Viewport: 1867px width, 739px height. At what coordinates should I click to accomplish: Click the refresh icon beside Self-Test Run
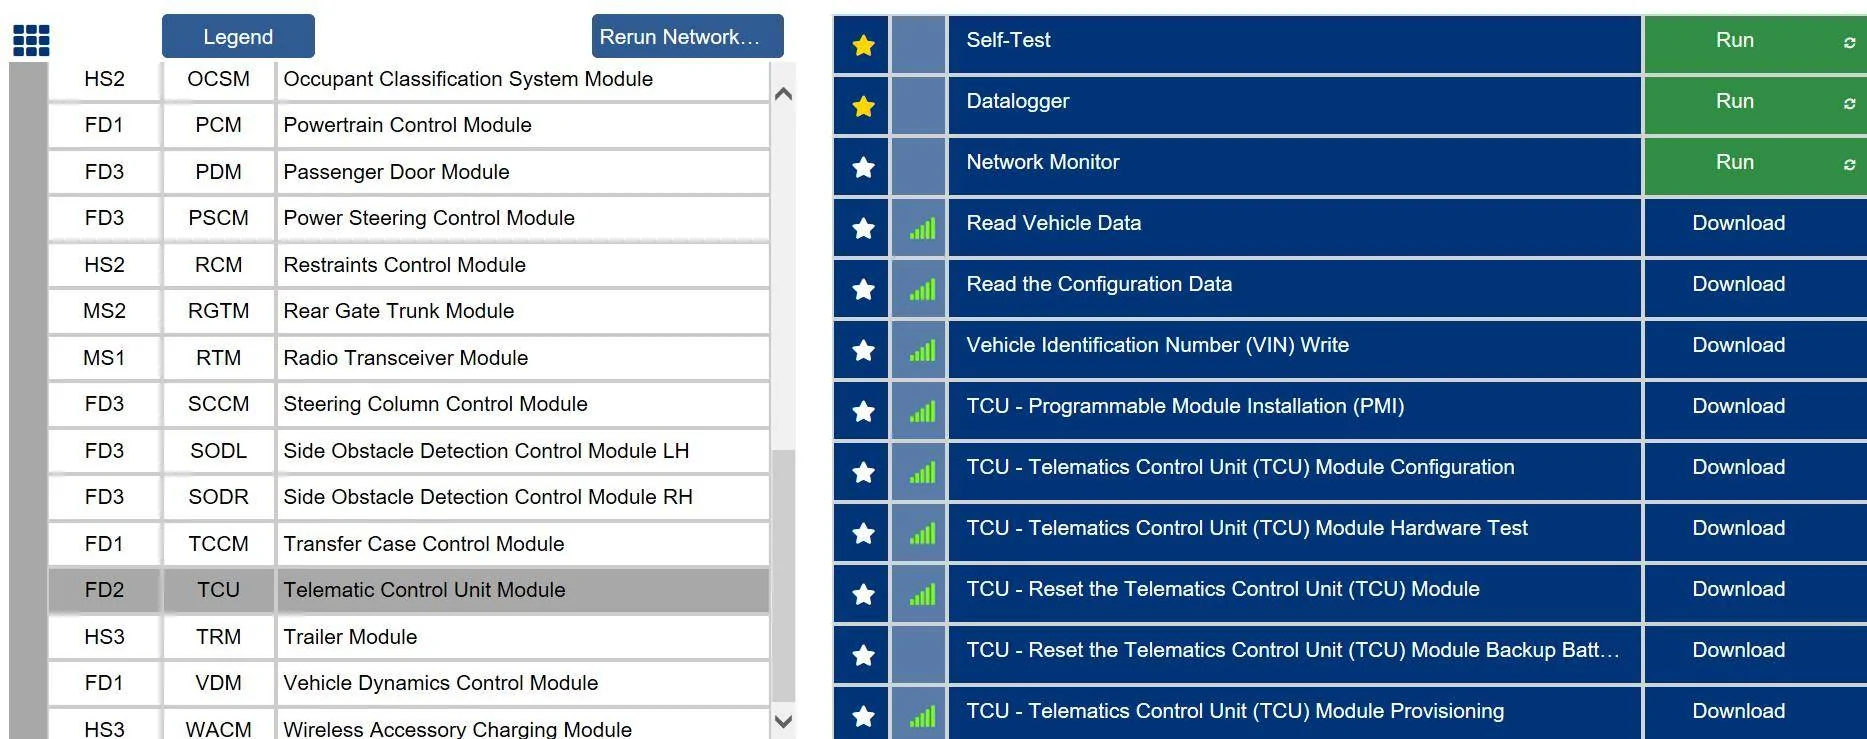point(1851,40)
